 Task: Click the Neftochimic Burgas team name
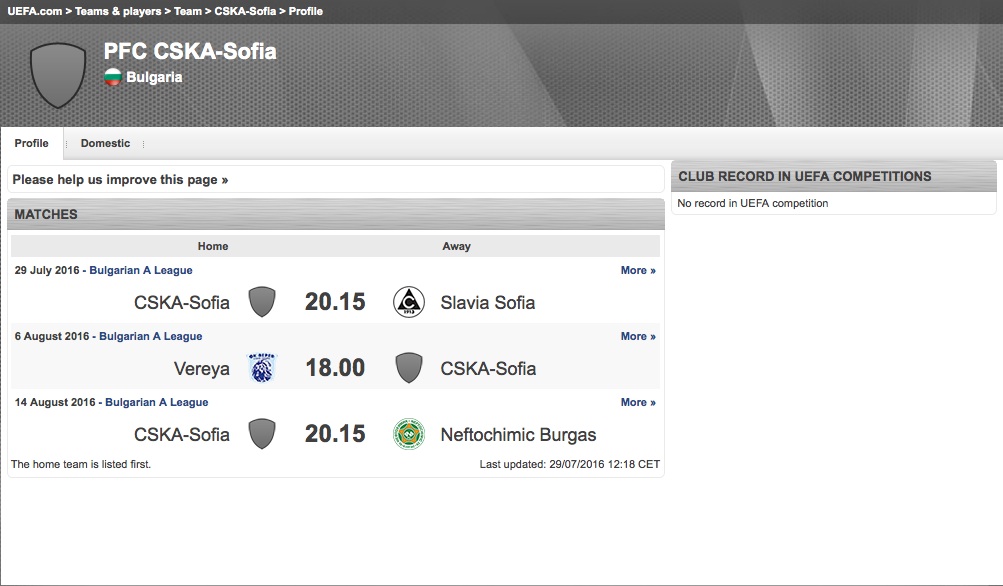(x=518, y=435)
